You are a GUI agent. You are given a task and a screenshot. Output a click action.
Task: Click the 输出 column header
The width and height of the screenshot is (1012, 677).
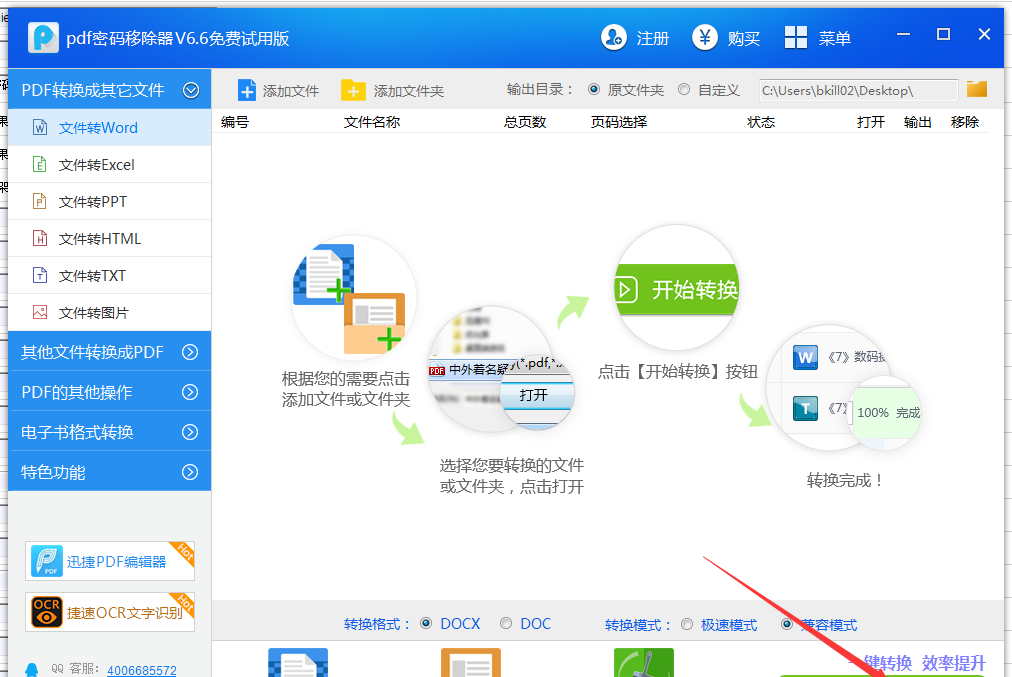918,122
